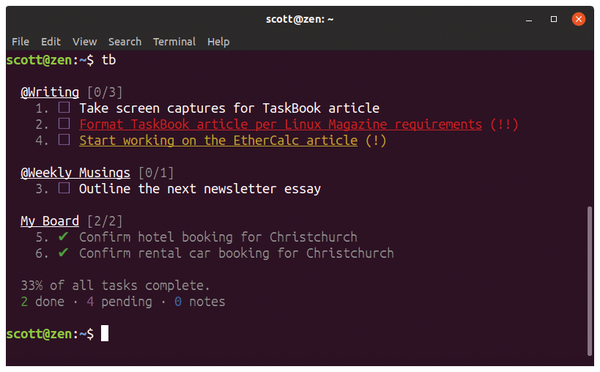This screenshot has width=600, height=372.
Task: Click green checkmark for rental car task
Action: point(63,253)
